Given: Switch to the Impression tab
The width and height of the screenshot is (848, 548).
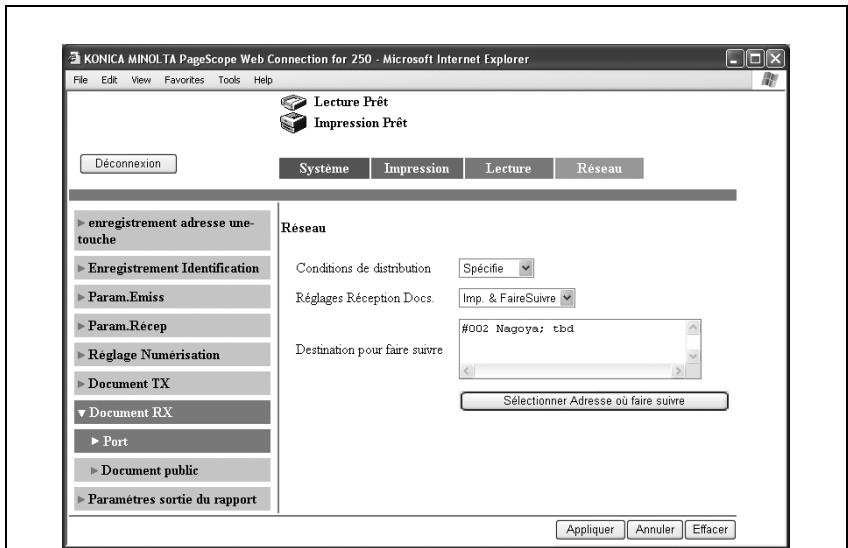Looking at the screenshot, I should (416, 168).
